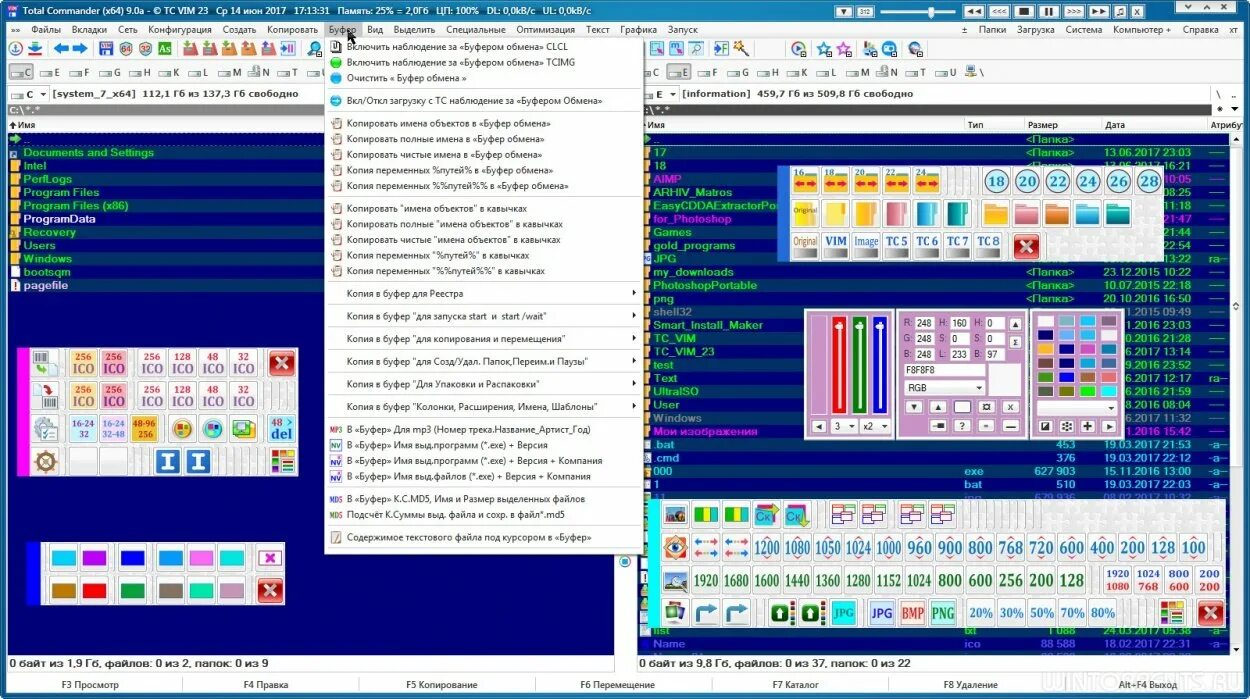Click the green 'As' toolbar icon
The image size is (1250, 699).
click(x=165, y=48)
